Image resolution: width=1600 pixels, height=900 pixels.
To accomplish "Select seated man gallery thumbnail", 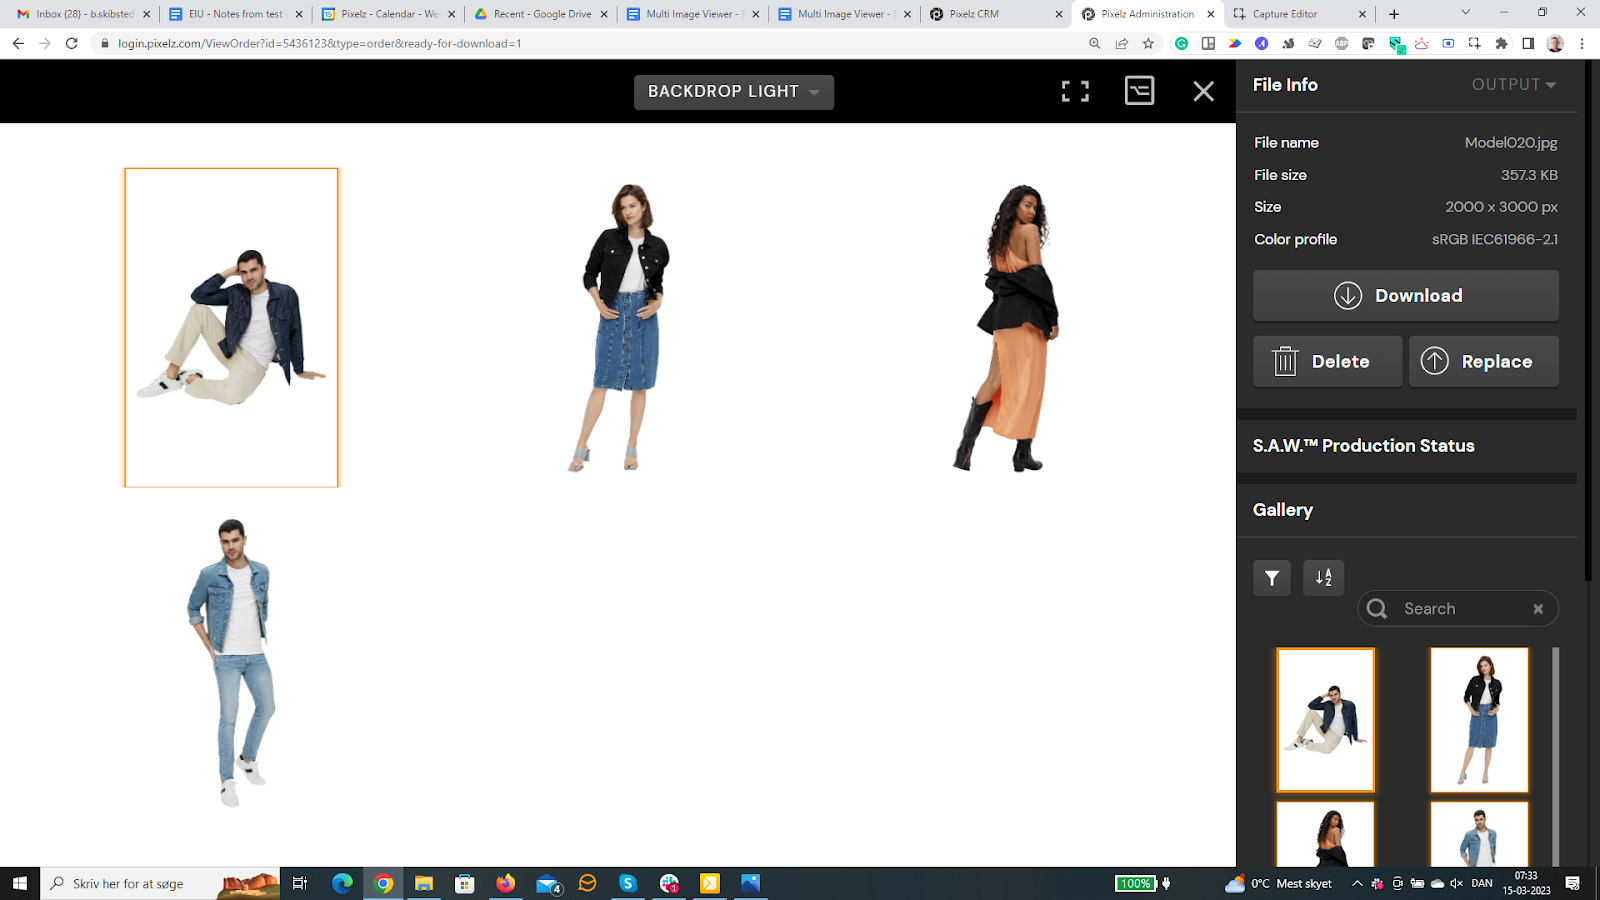I will 1326,720.
